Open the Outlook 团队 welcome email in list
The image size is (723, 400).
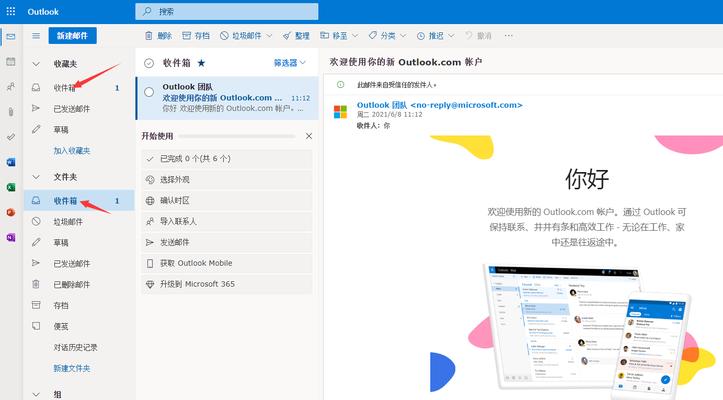pos(227,98)
